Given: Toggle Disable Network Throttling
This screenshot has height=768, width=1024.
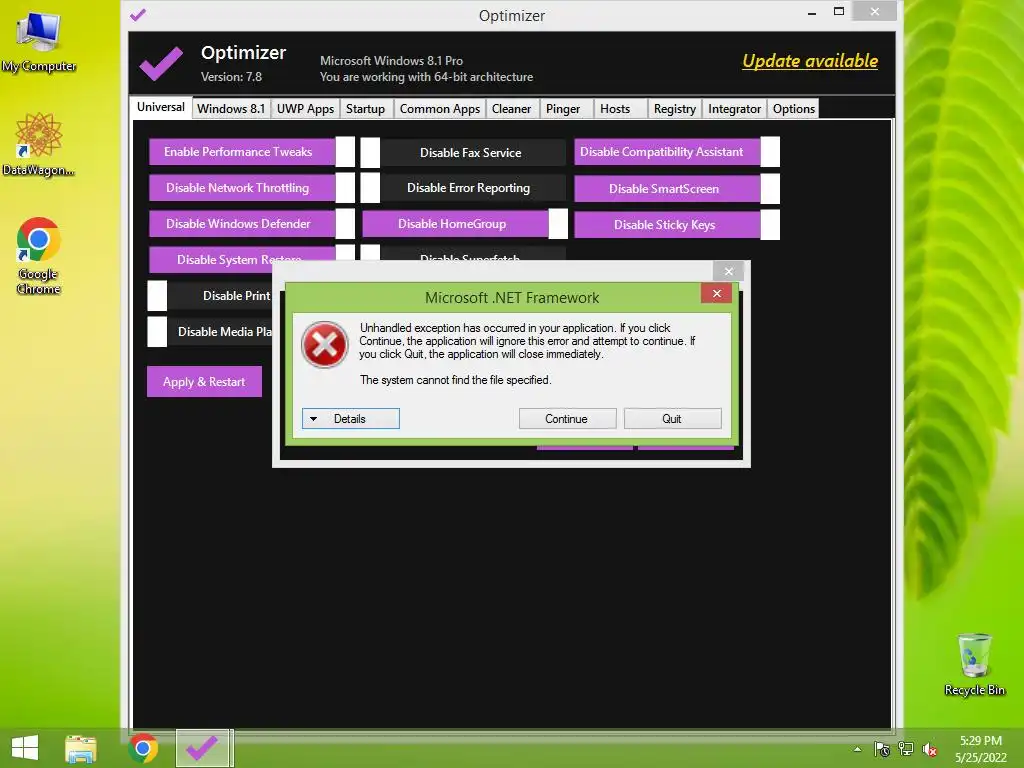Looking at the screenshot, I should coord(251,187).
